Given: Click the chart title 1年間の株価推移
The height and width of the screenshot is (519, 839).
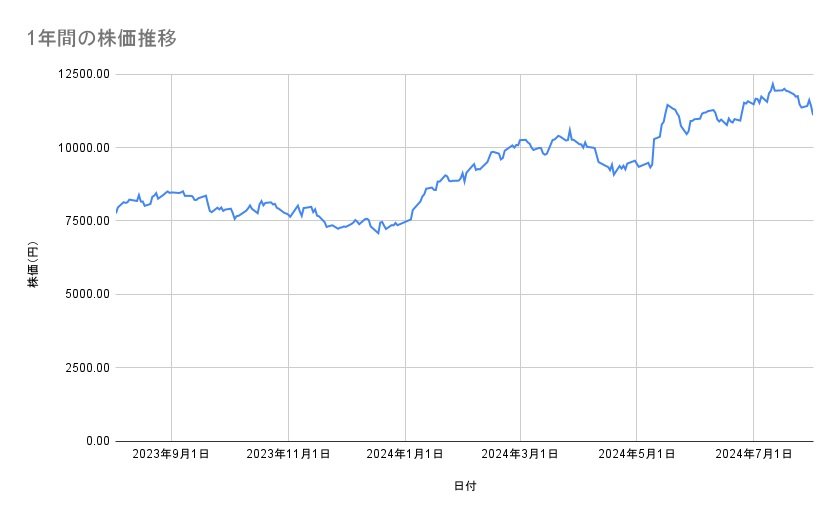Looking at the screenshot, I should tap(103, 39).
